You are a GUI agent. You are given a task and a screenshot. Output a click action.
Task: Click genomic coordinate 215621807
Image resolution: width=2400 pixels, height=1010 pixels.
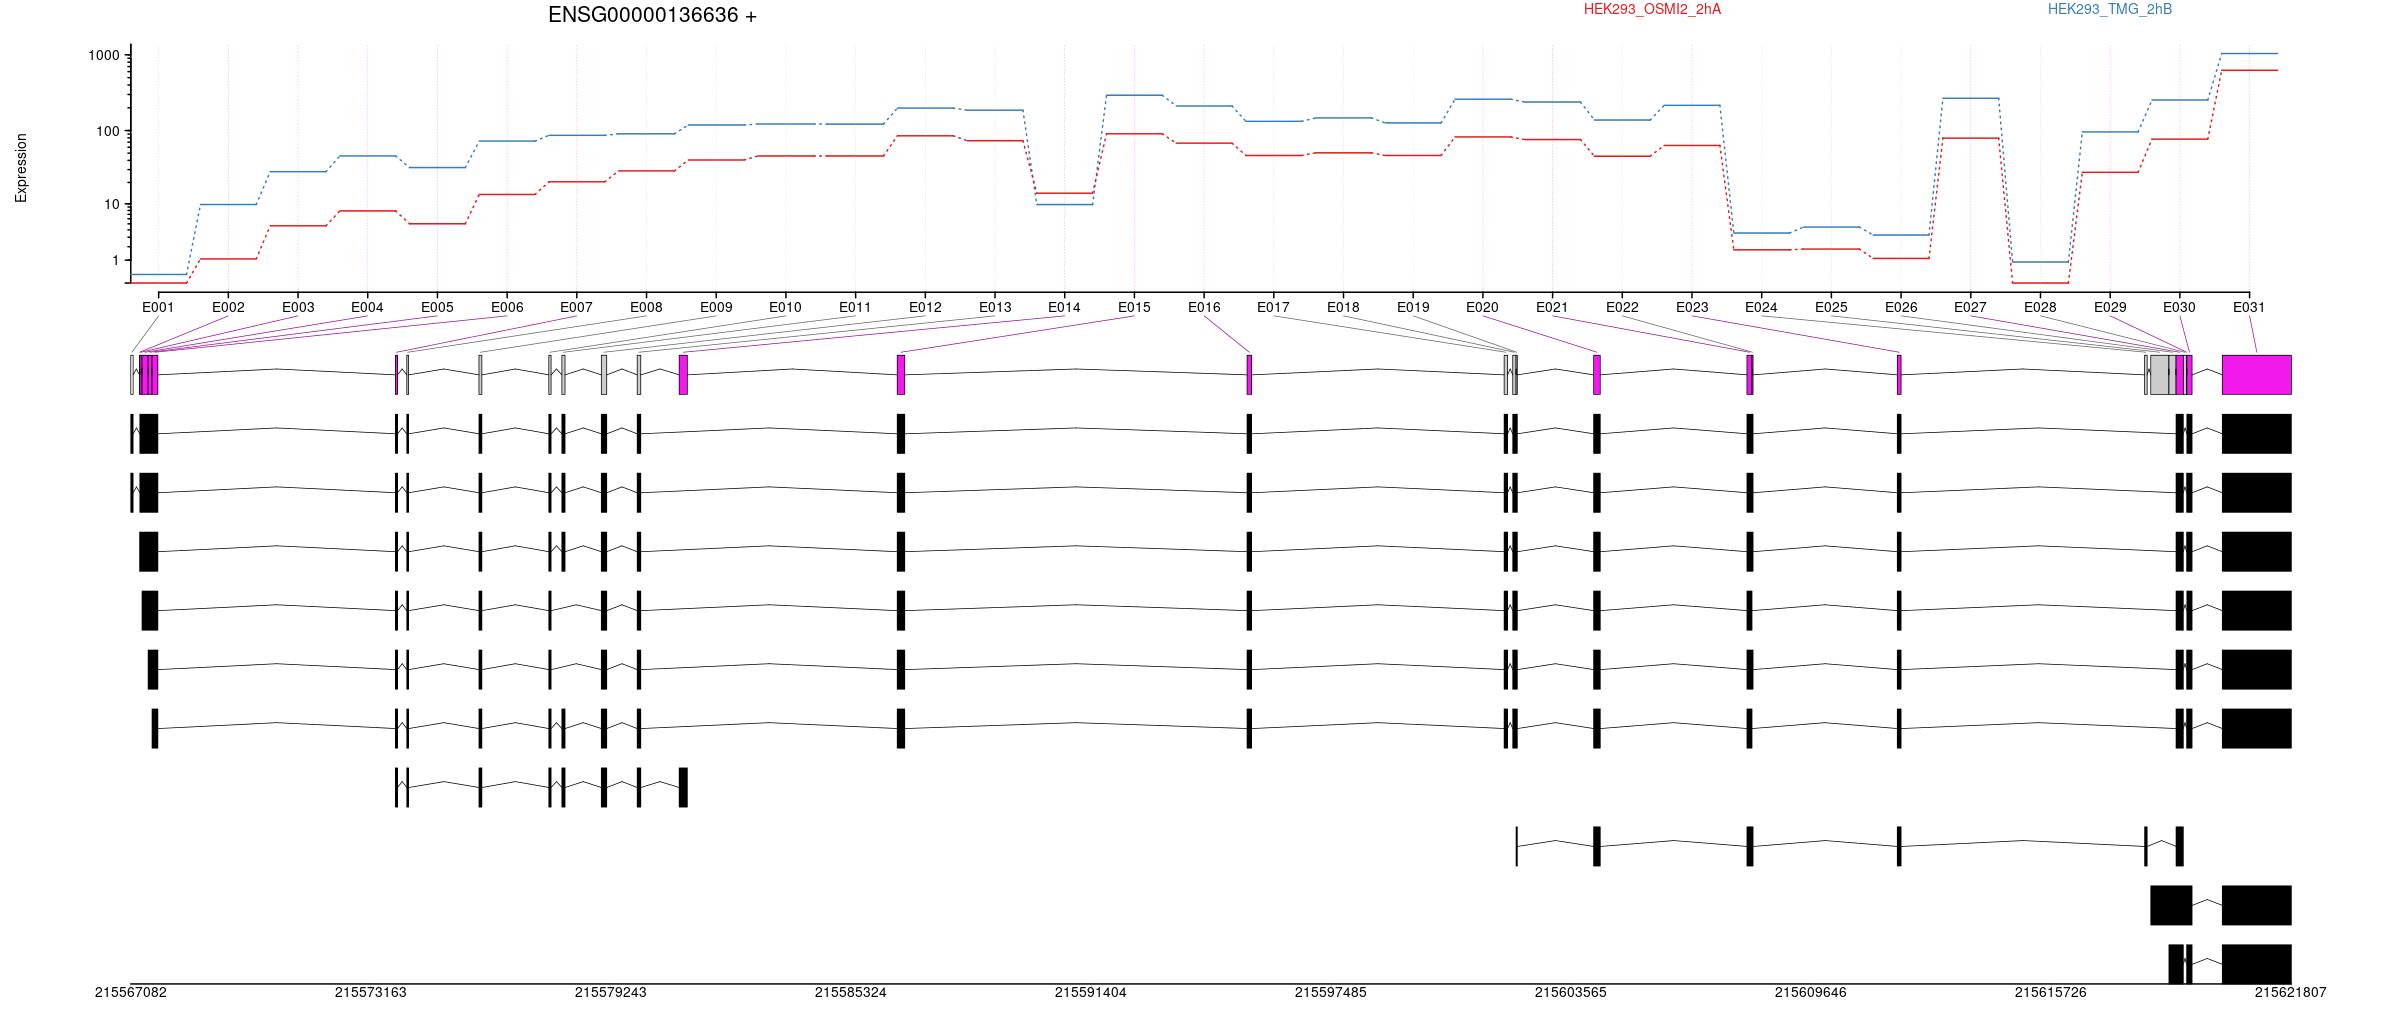click(2291, 993)
